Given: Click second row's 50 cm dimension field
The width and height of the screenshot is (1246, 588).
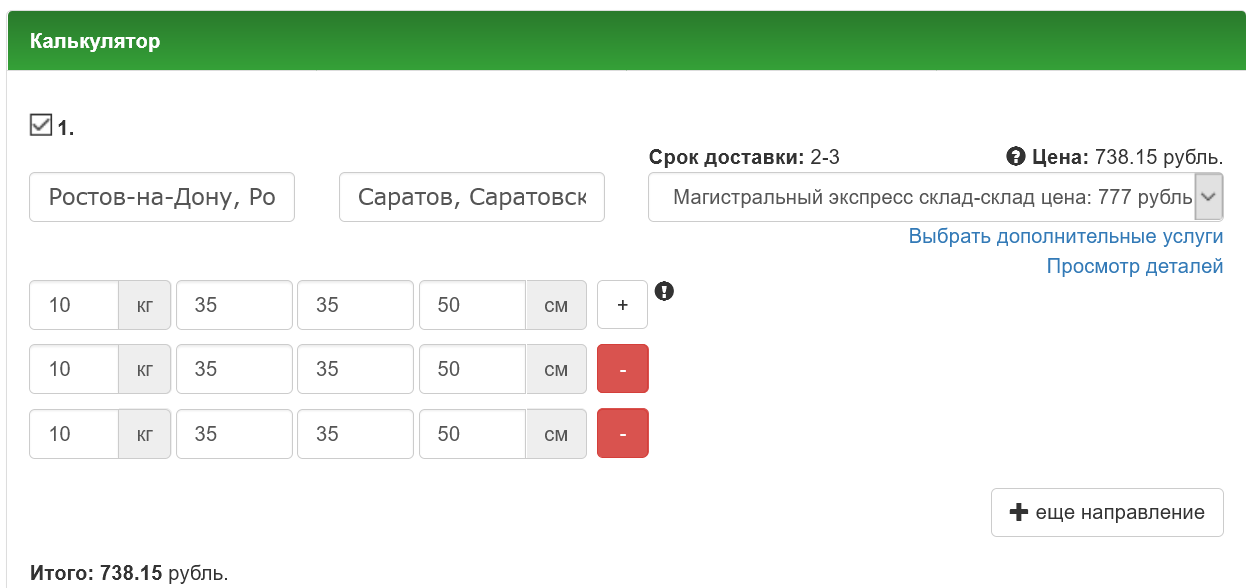Looking at the screenshot, I should tap(472, 369).
